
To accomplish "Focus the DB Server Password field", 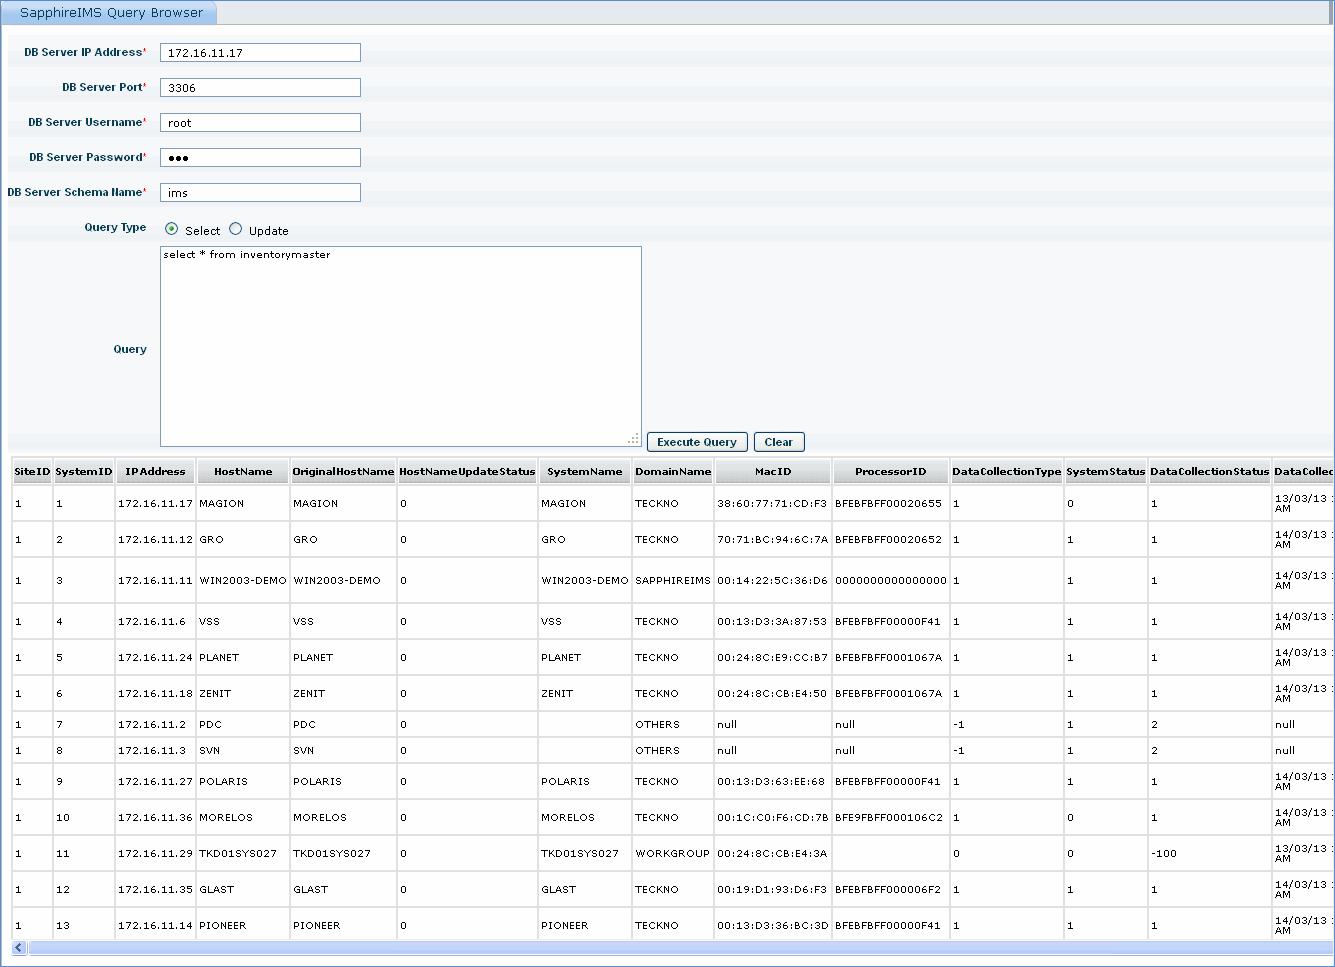I will 260,158.
